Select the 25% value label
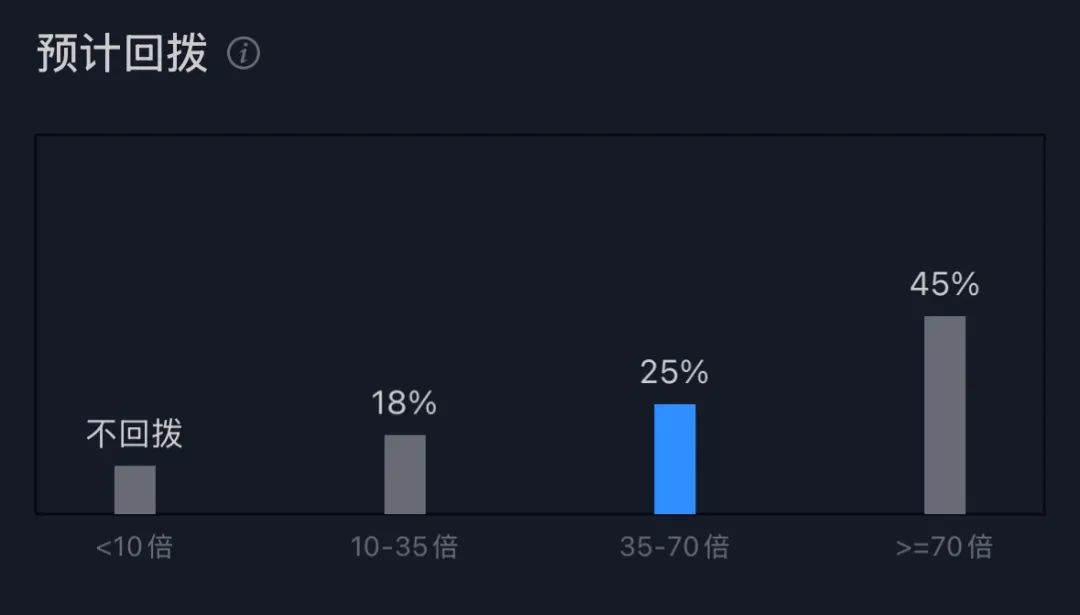This screenshot has height=615, width=1080. click(x=674, y=373)
